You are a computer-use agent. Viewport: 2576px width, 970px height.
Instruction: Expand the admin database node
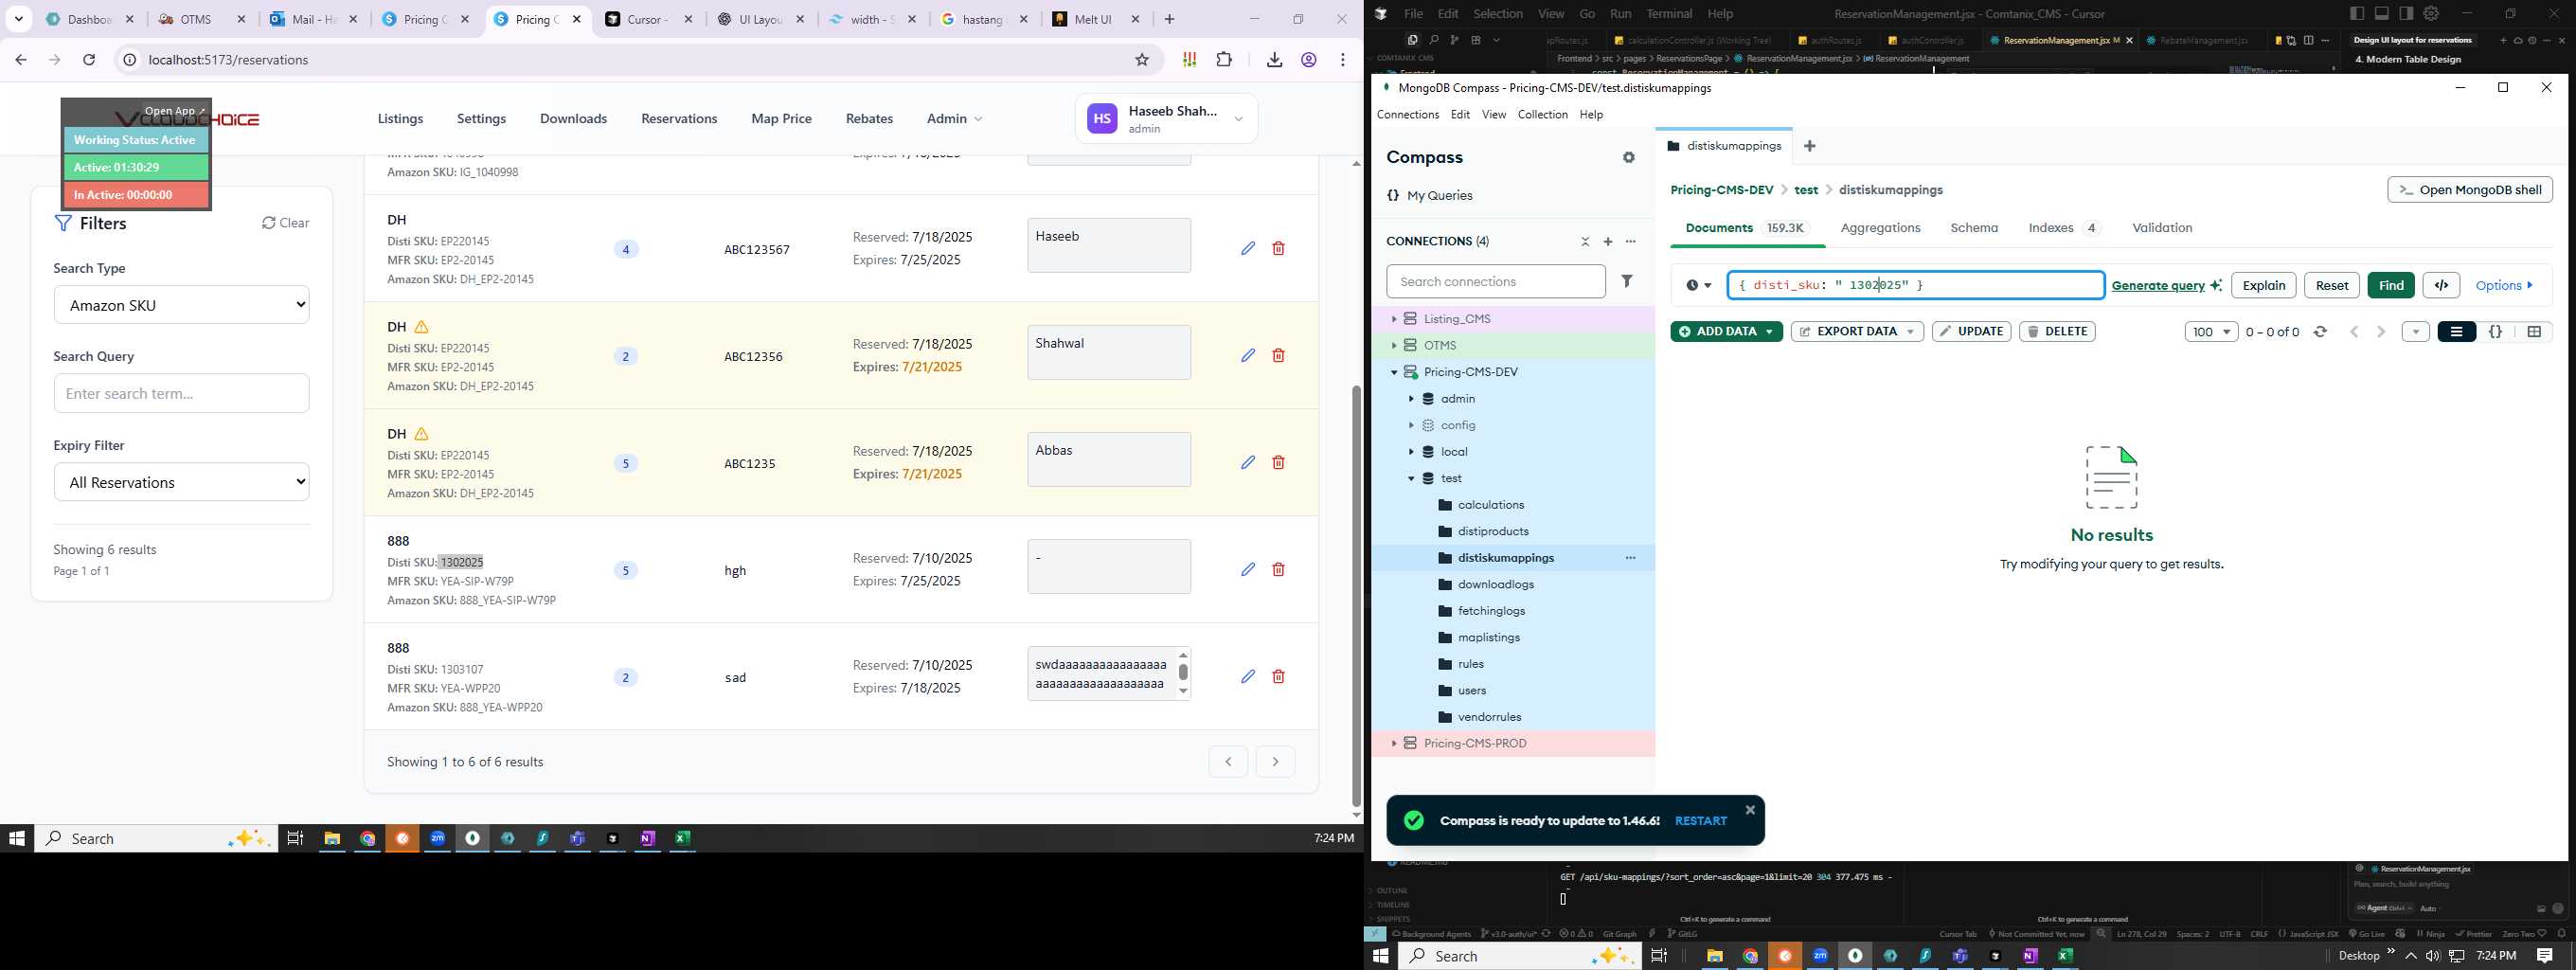(x=1411, y=399)
